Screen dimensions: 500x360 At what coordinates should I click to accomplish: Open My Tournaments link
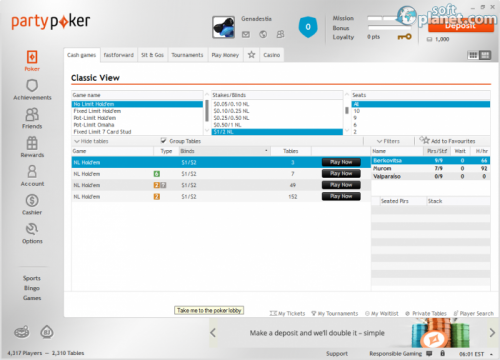coord(335,313)
